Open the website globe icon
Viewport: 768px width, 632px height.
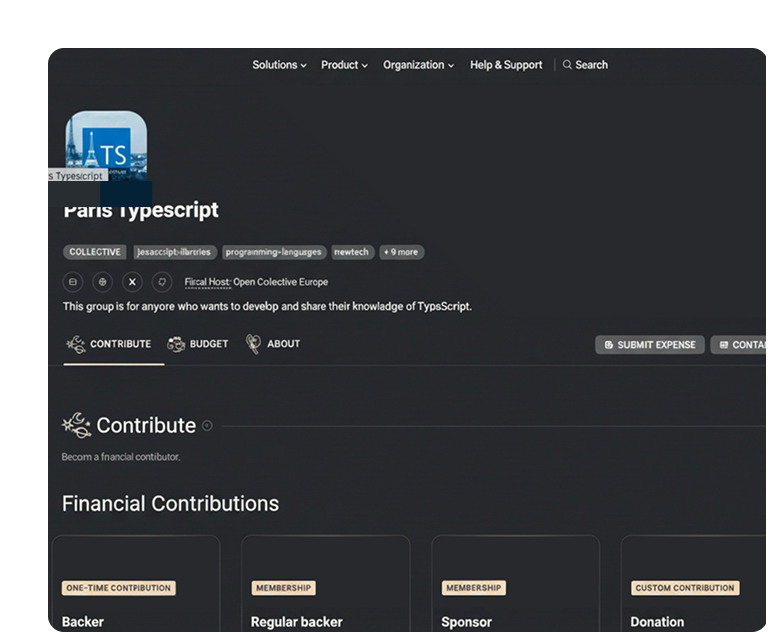(x=102, y=282)
